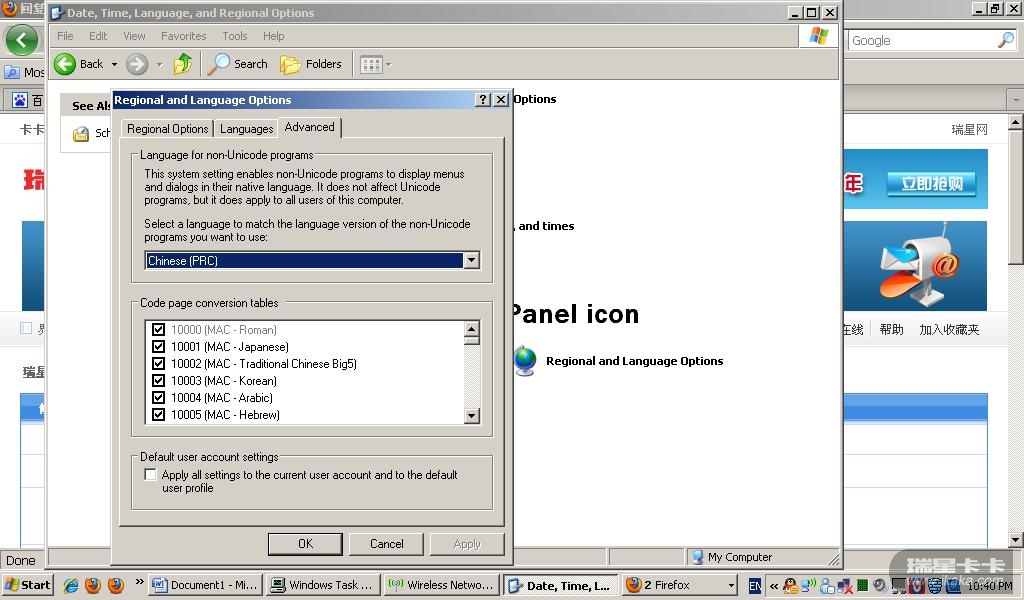
Task: Select the Advanced tab
Action: (310, 127)
